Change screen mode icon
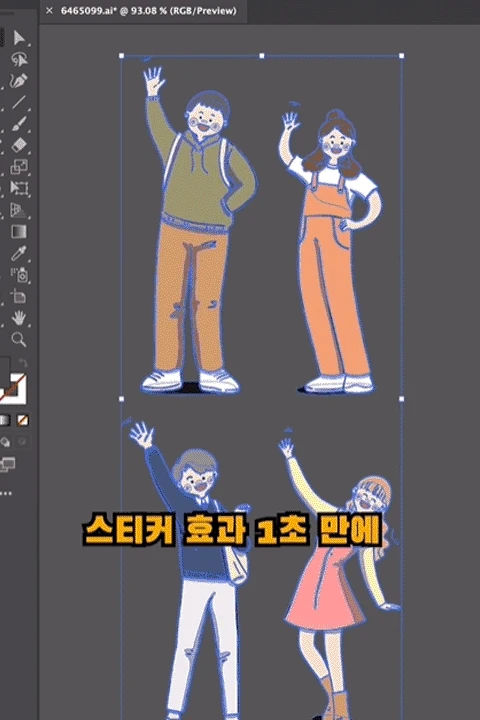Screen dimensions: 480x720 [8, 465]
